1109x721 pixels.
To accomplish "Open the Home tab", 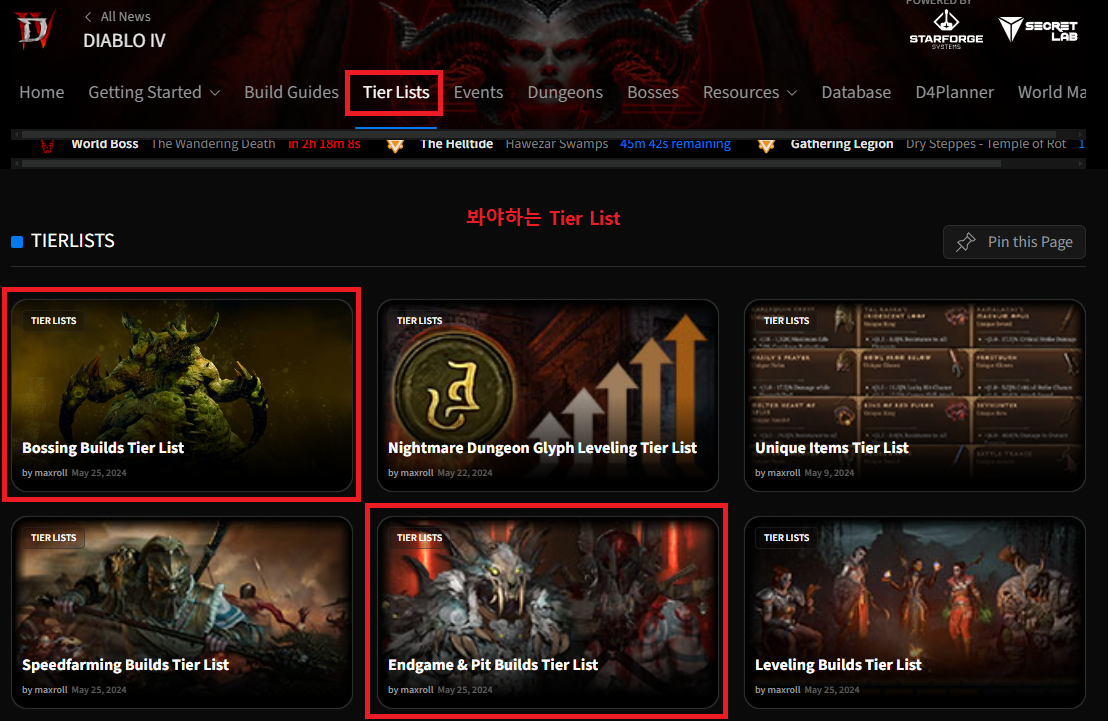I will coord(42,93).
